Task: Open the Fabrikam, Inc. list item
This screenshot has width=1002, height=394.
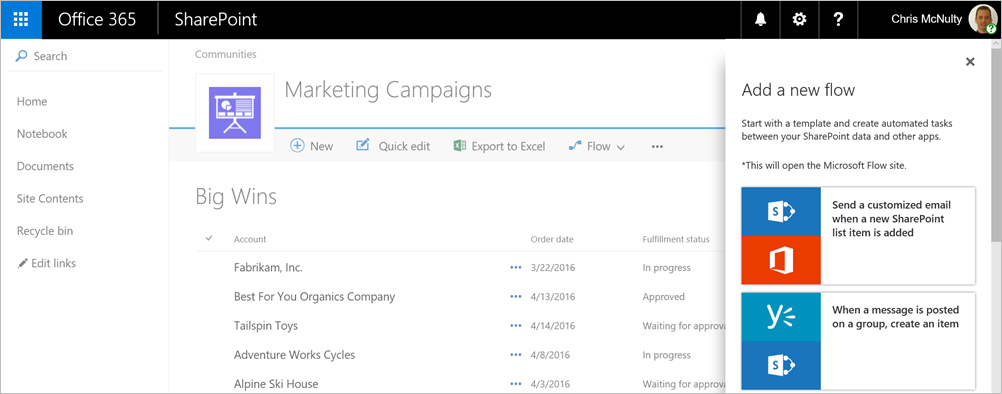Action: 268,268
